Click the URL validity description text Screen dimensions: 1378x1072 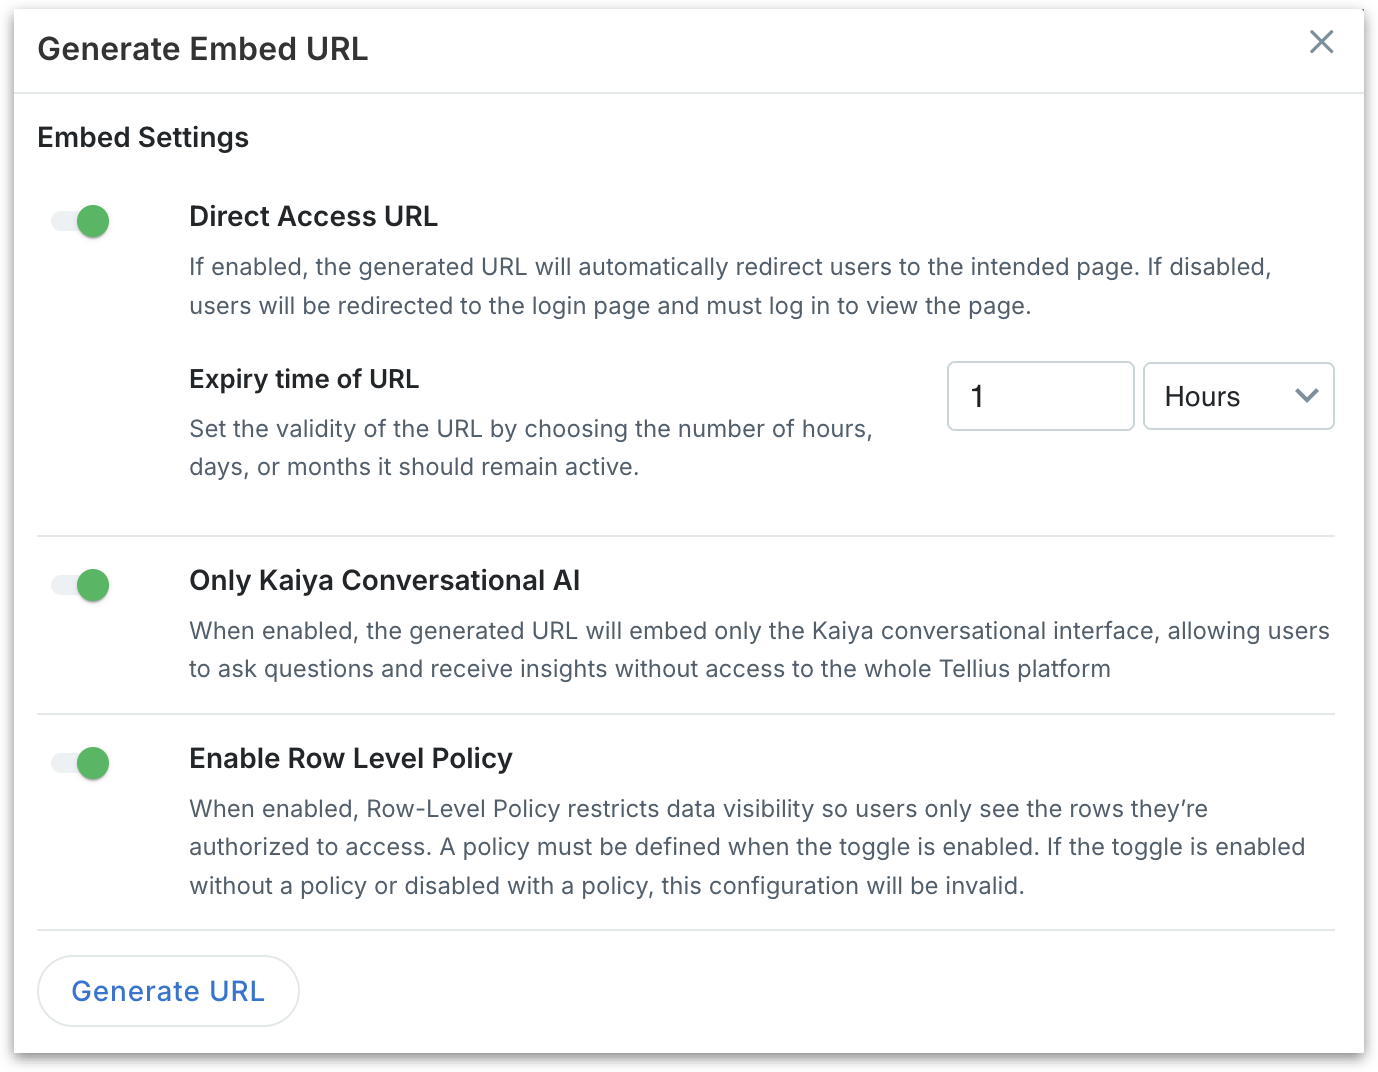[530, 448]
